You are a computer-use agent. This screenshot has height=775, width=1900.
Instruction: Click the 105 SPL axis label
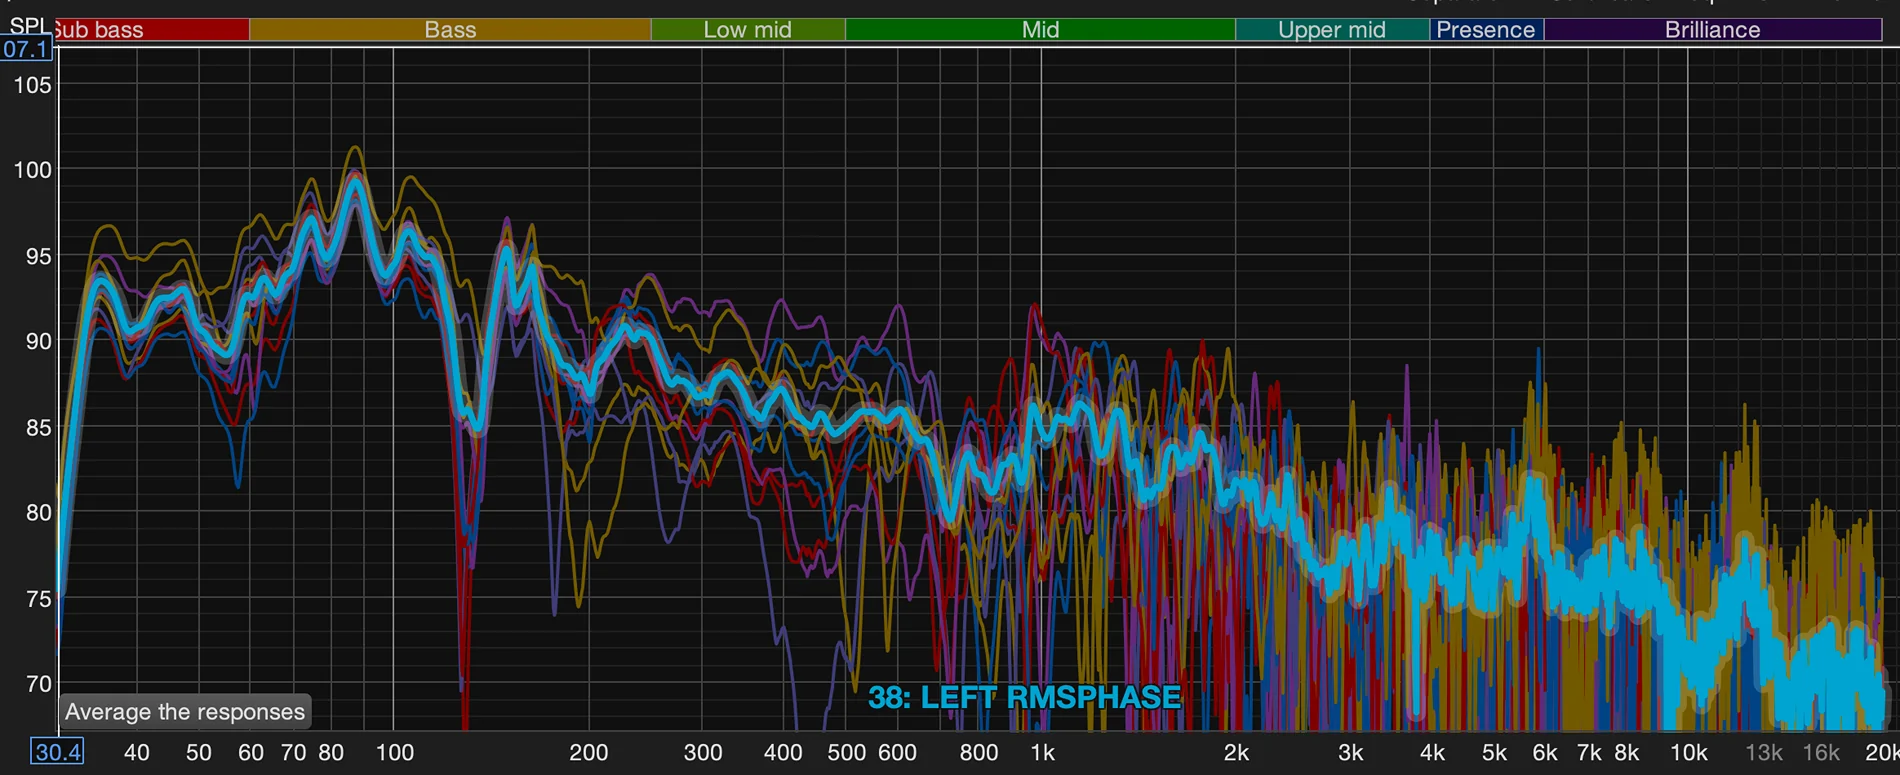[x=32, y=85]
